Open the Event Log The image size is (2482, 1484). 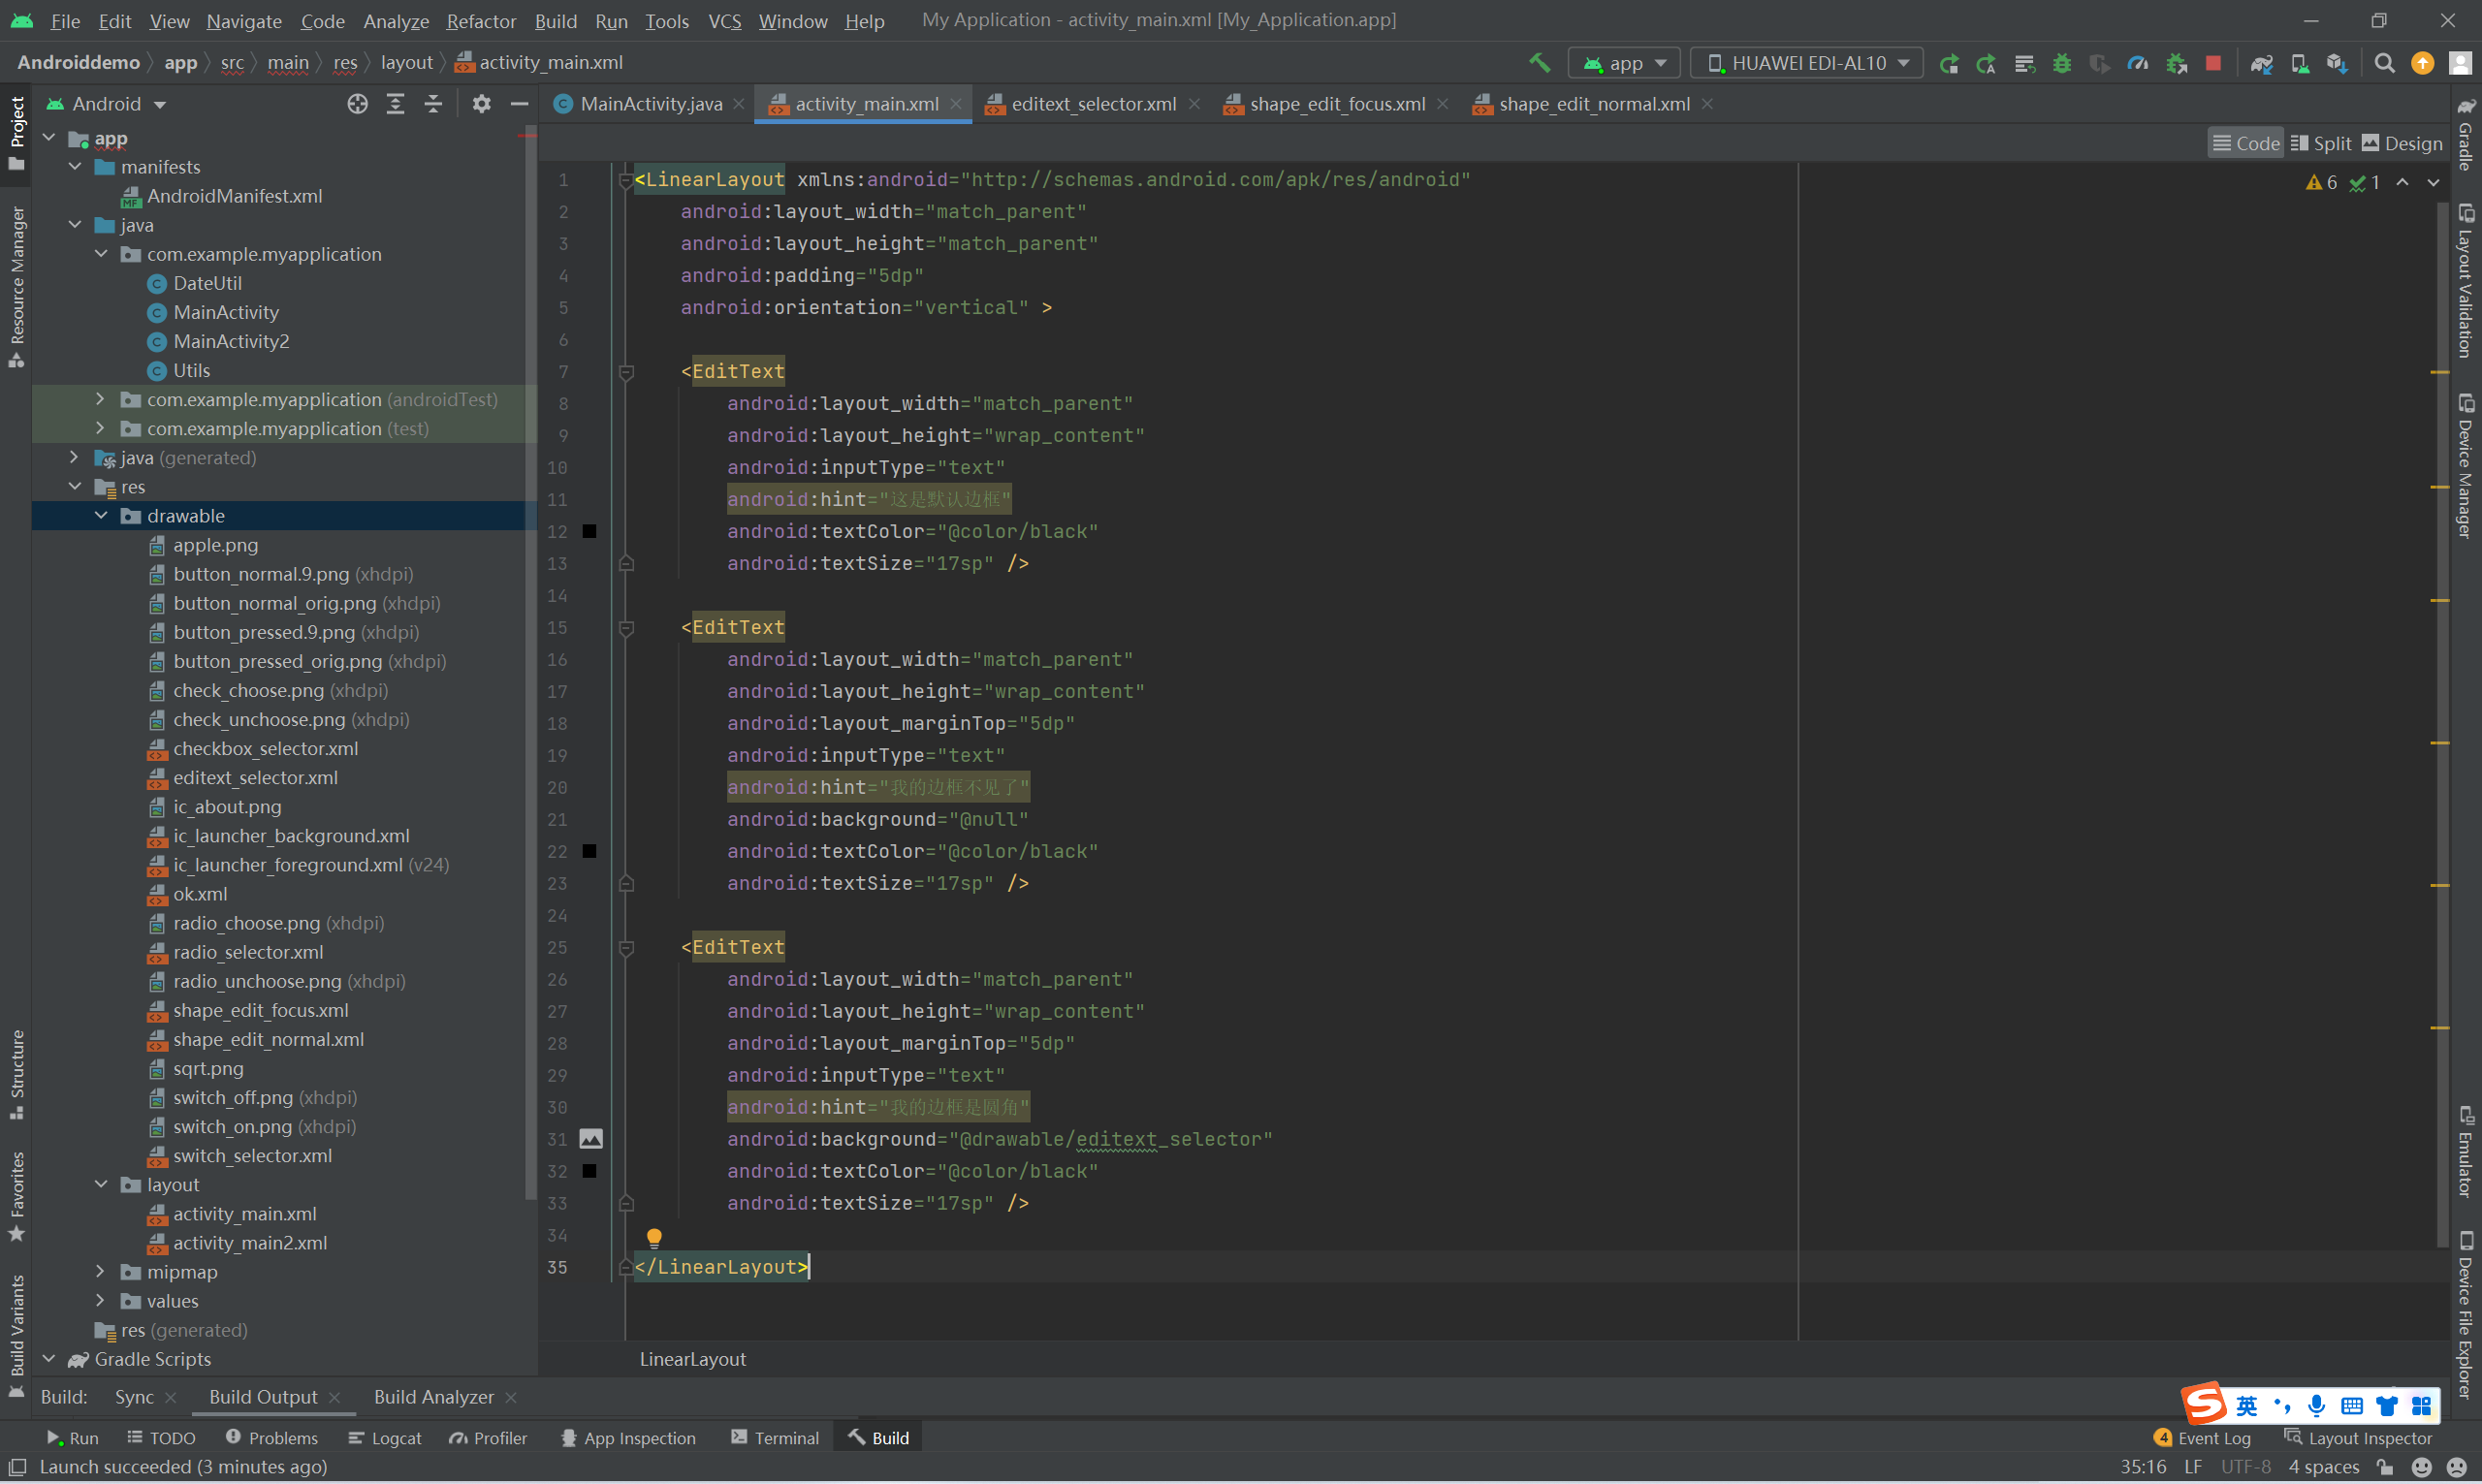[2202, 1438]
